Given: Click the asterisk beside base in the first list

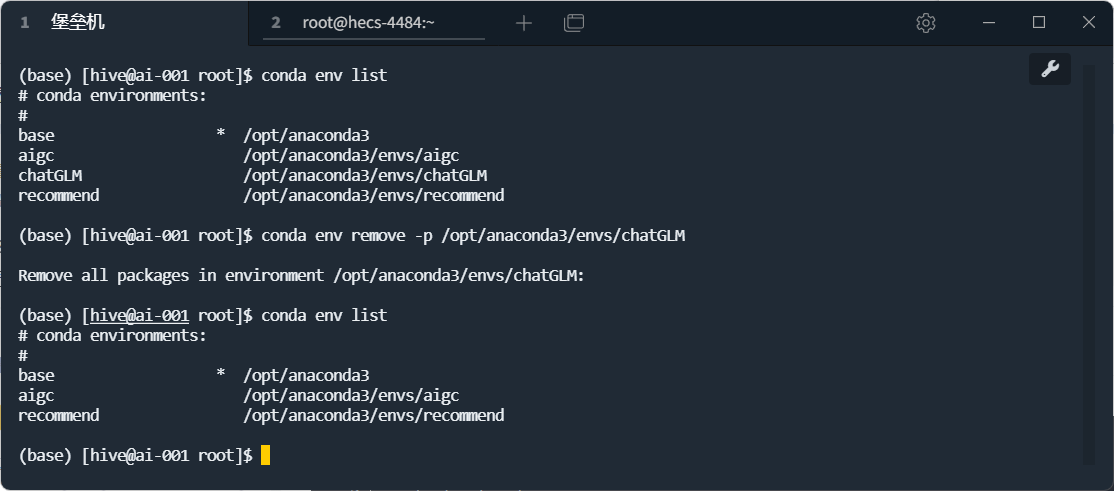Looking at the screenshot, I should [220, 136].
